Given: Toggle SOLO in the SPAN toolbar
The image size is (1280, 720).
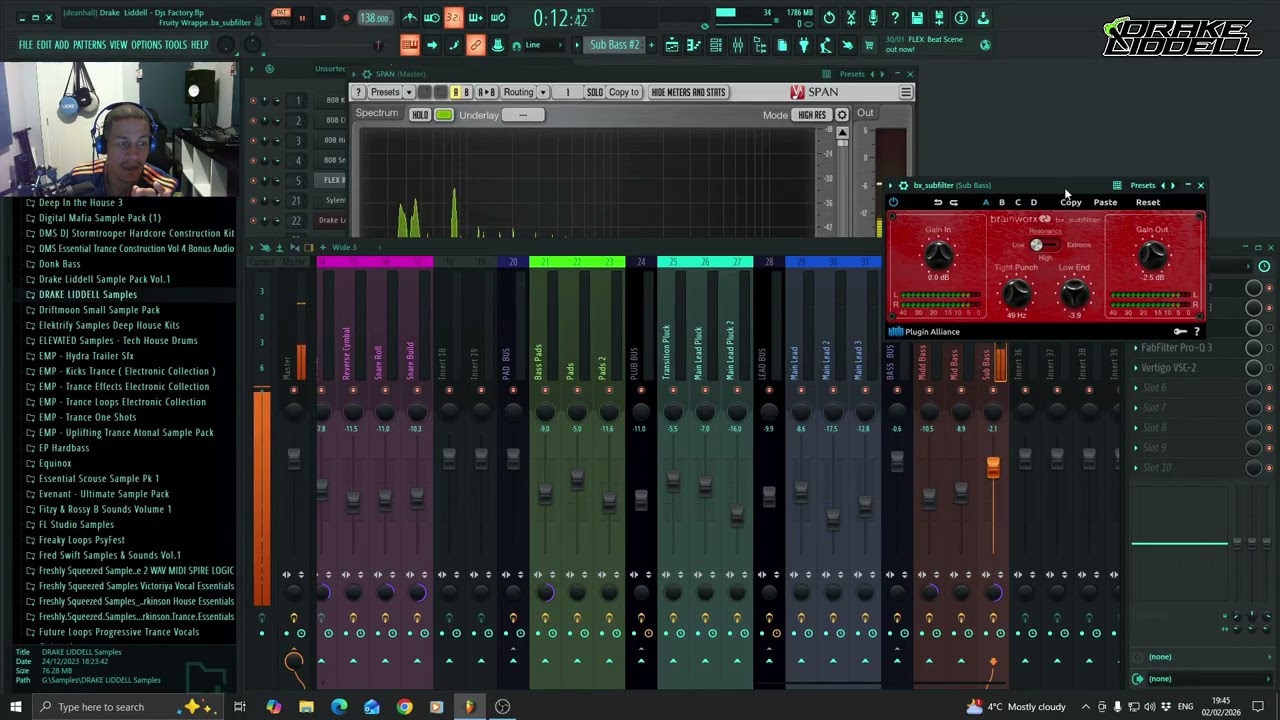Looking at the screenshot, I should coord(595,92).
